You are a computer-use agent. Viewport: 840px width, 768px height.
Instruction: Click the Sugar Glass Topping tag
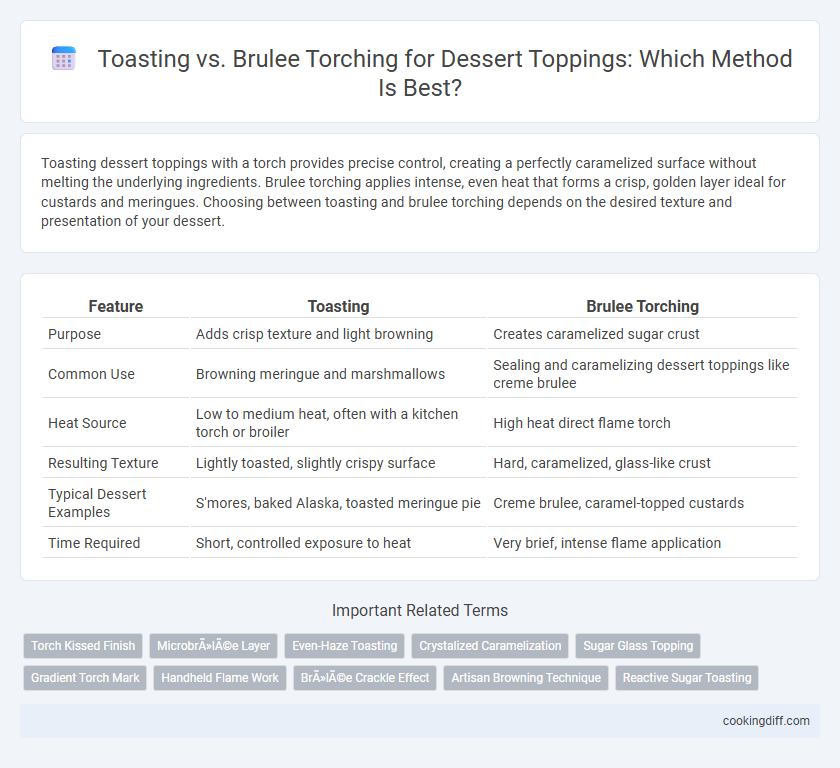[x=638, y=646]
